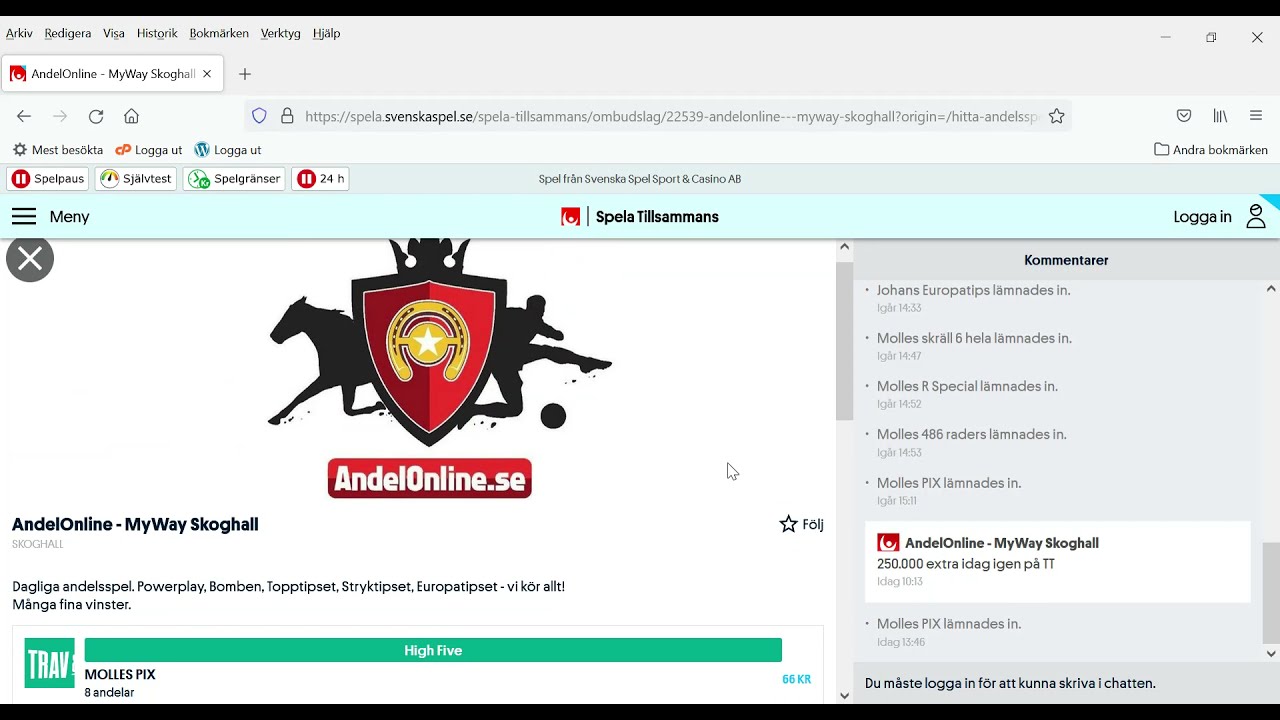1280x720 pixels.
Task: Click the main content scrollbar thumb
Action: (x=844, y=341)
